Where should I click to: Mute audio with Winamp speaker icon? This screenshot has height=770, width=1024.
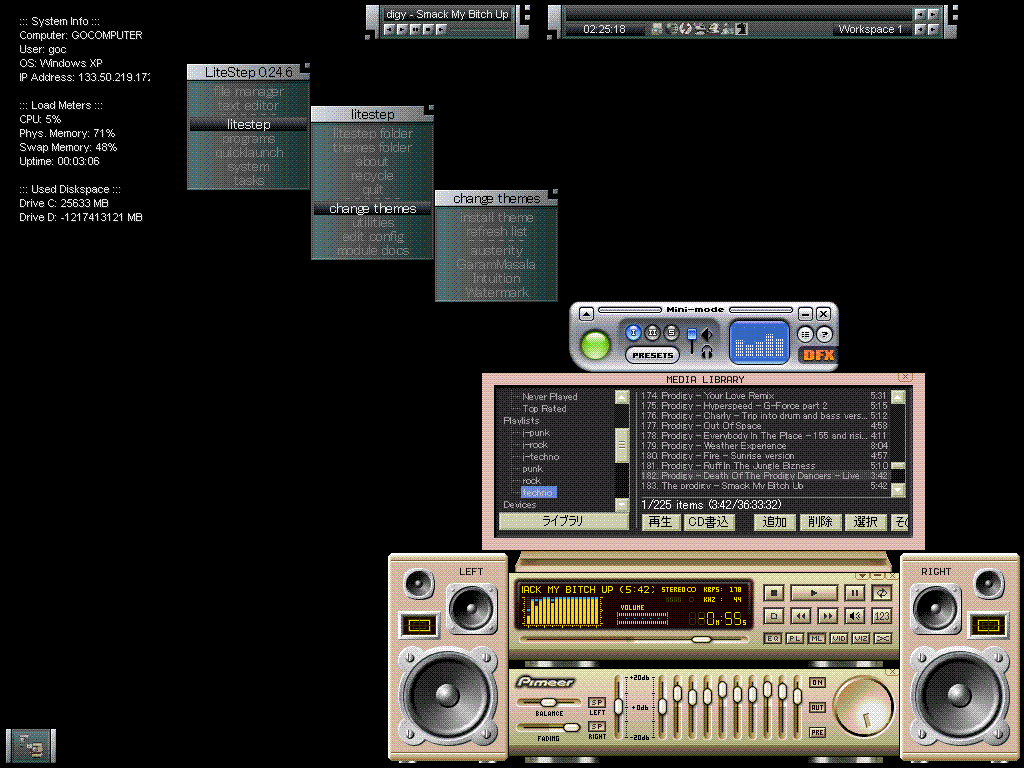[854, 615]
